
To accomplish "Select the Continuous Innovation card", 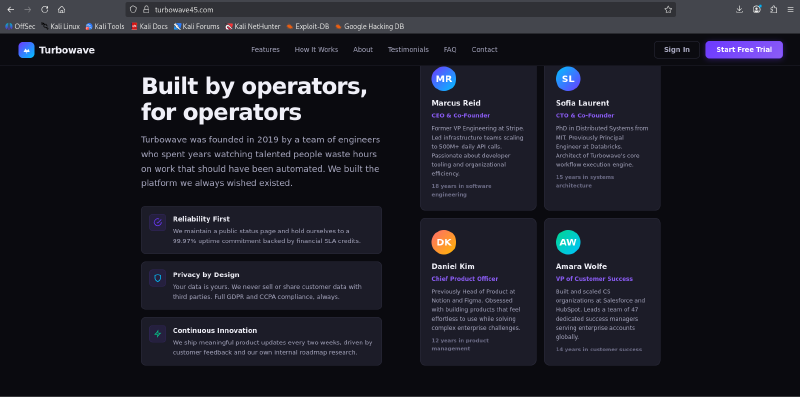I will (x=261, y=341).
